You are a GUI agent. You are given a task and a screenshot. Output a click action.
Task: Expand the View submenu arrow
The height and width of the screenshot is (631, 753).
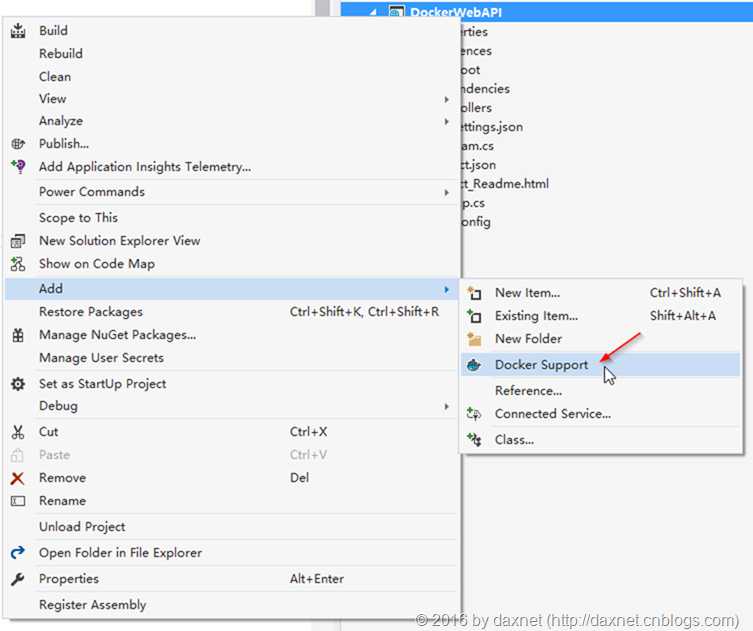[447, 99]
